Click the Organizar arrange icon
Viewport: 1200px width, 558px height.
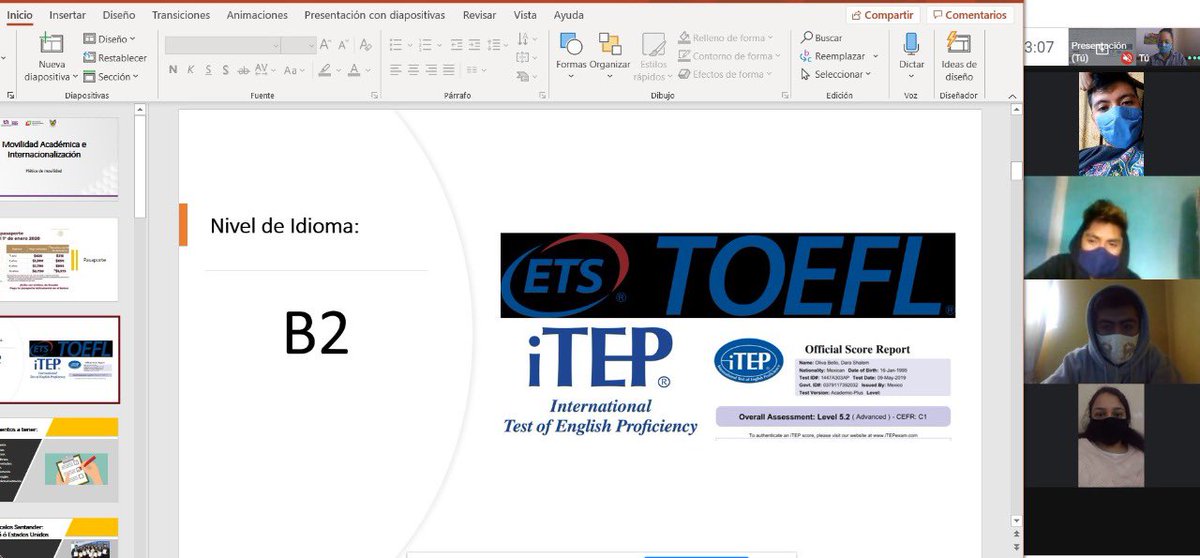pyautogui.click(x=610, y=44)
